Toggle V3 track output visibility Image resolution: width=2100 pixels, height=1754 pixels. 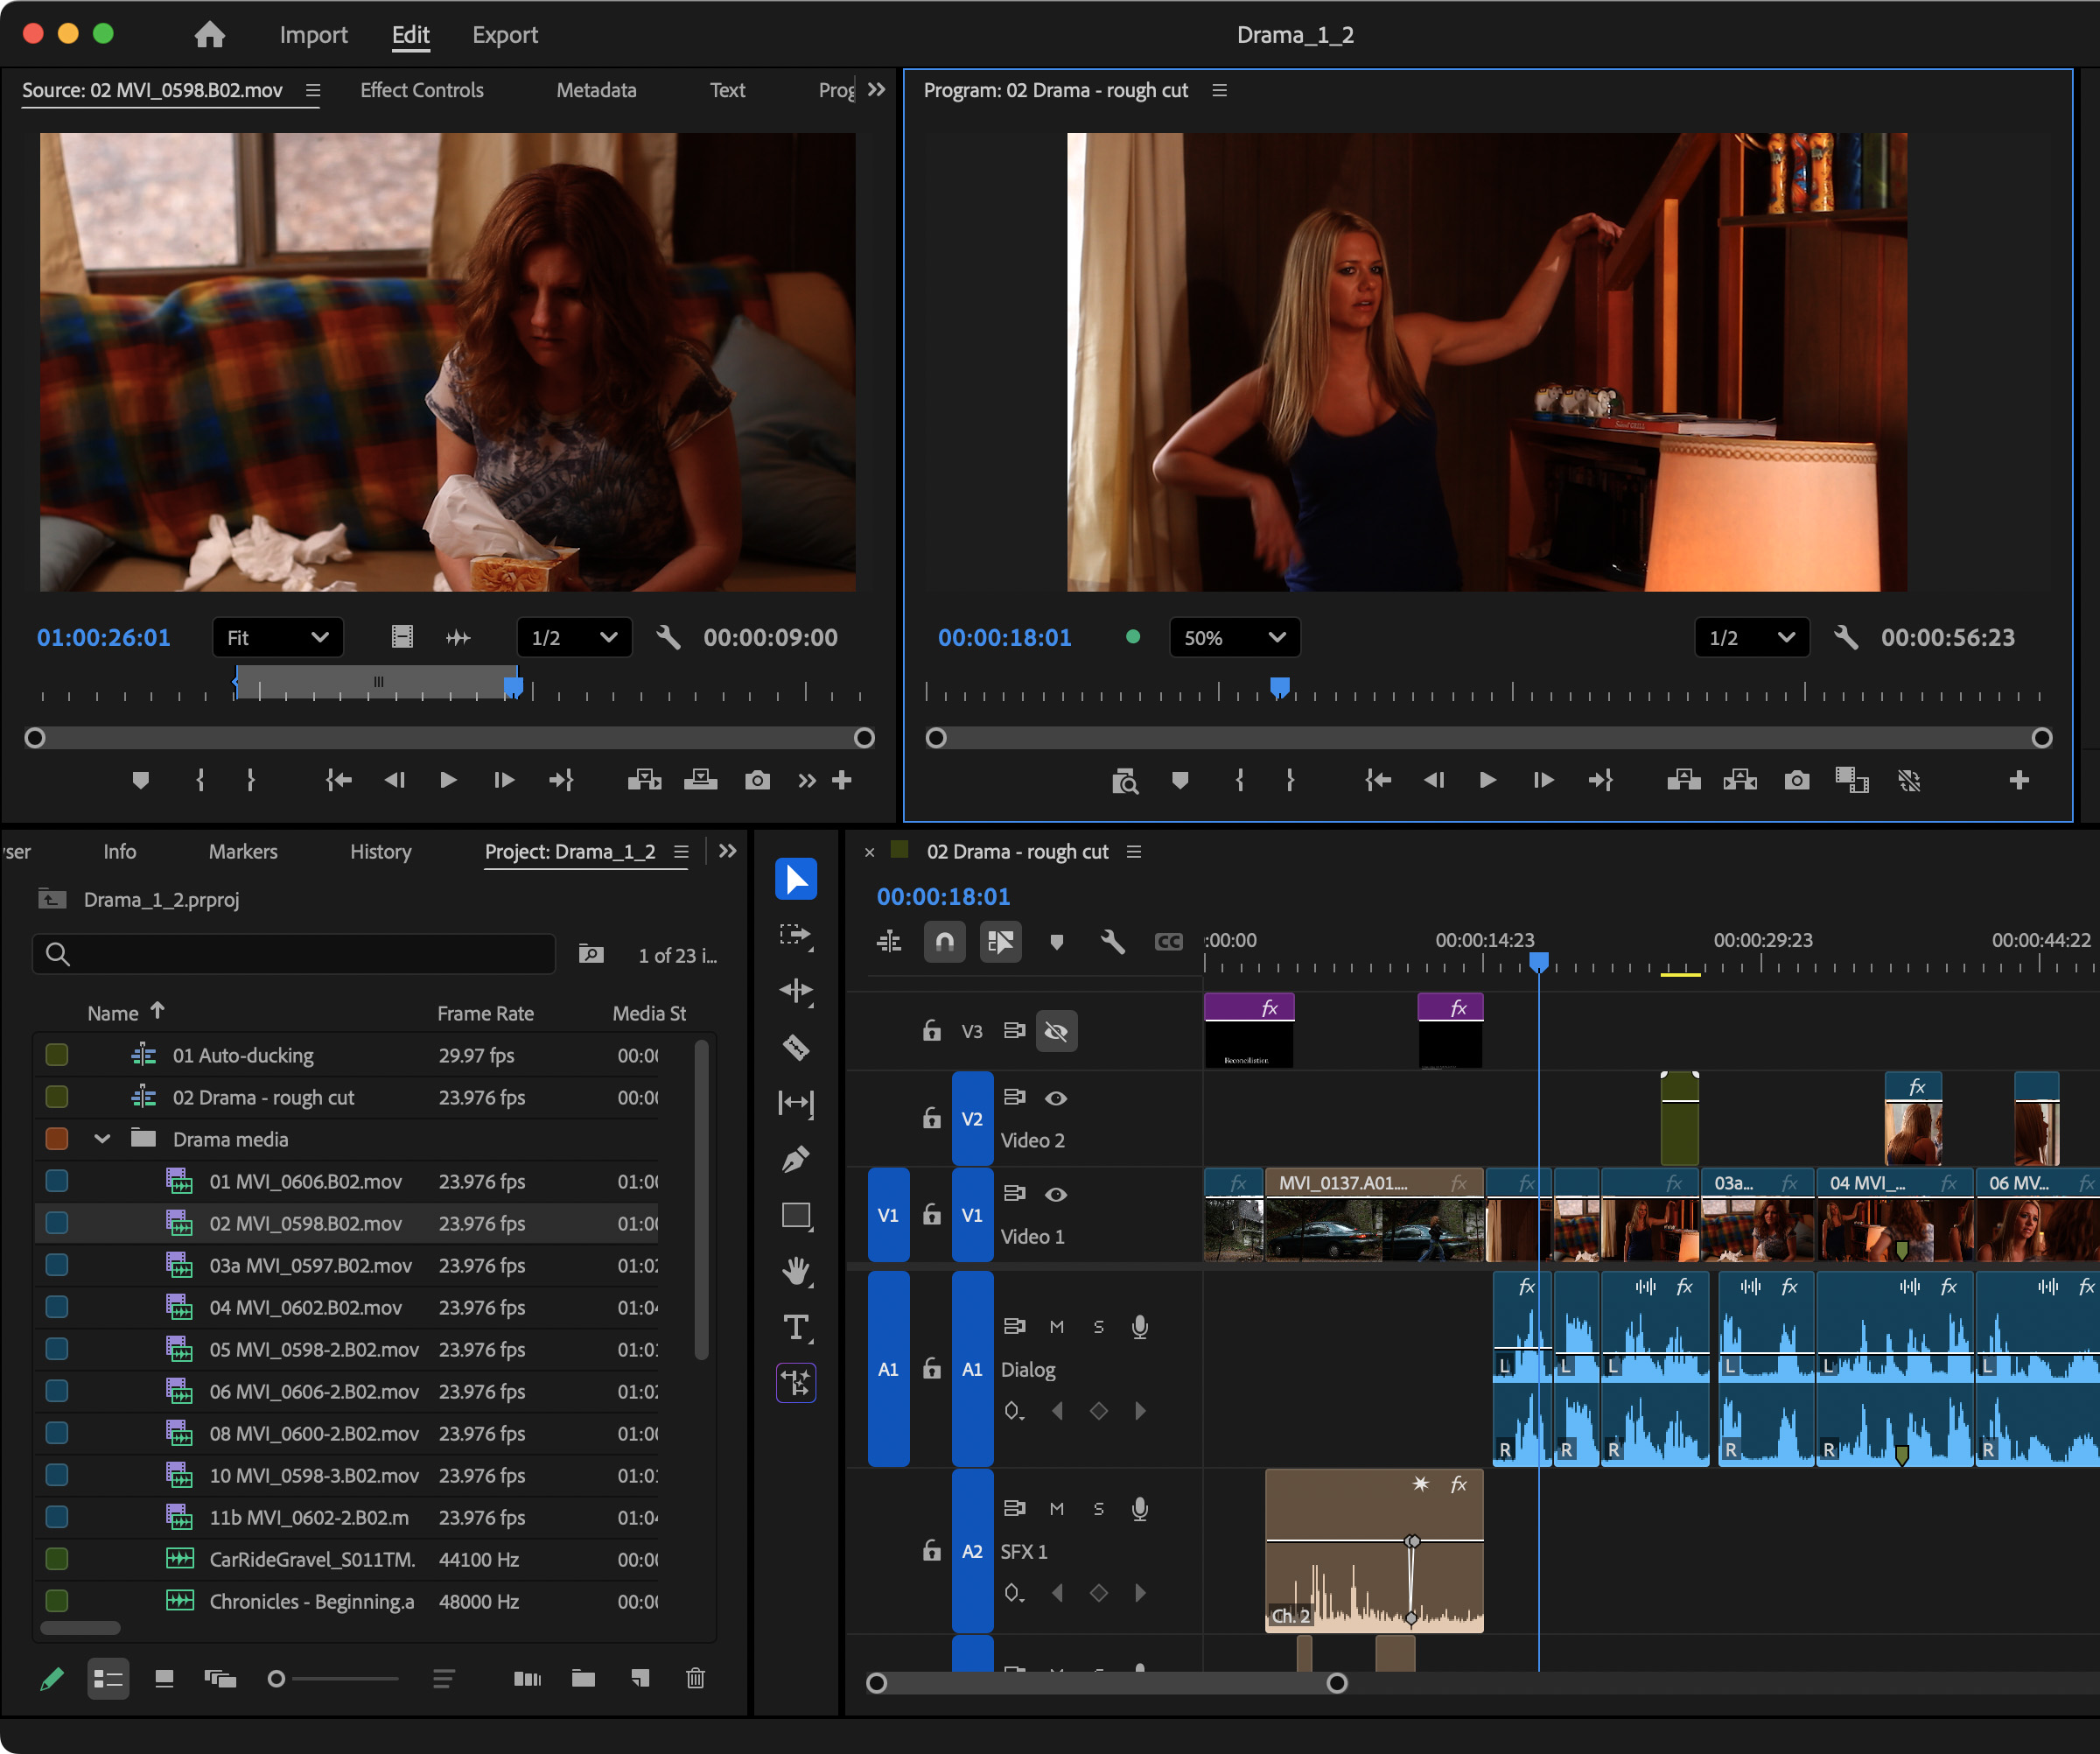pyautogui.click(x=1056, y=1031)
